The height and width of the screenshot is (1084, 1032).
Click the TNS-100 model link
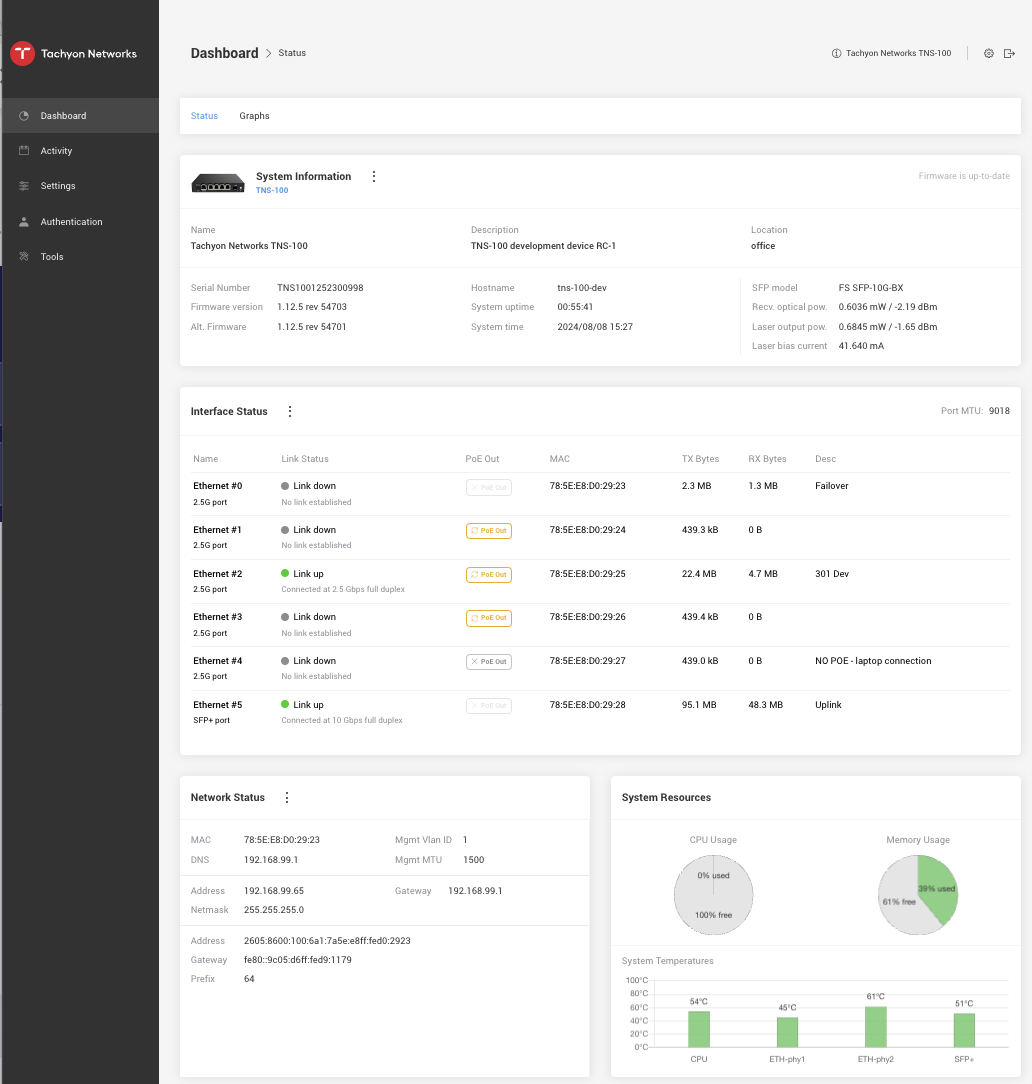click(x=272, y=191)
